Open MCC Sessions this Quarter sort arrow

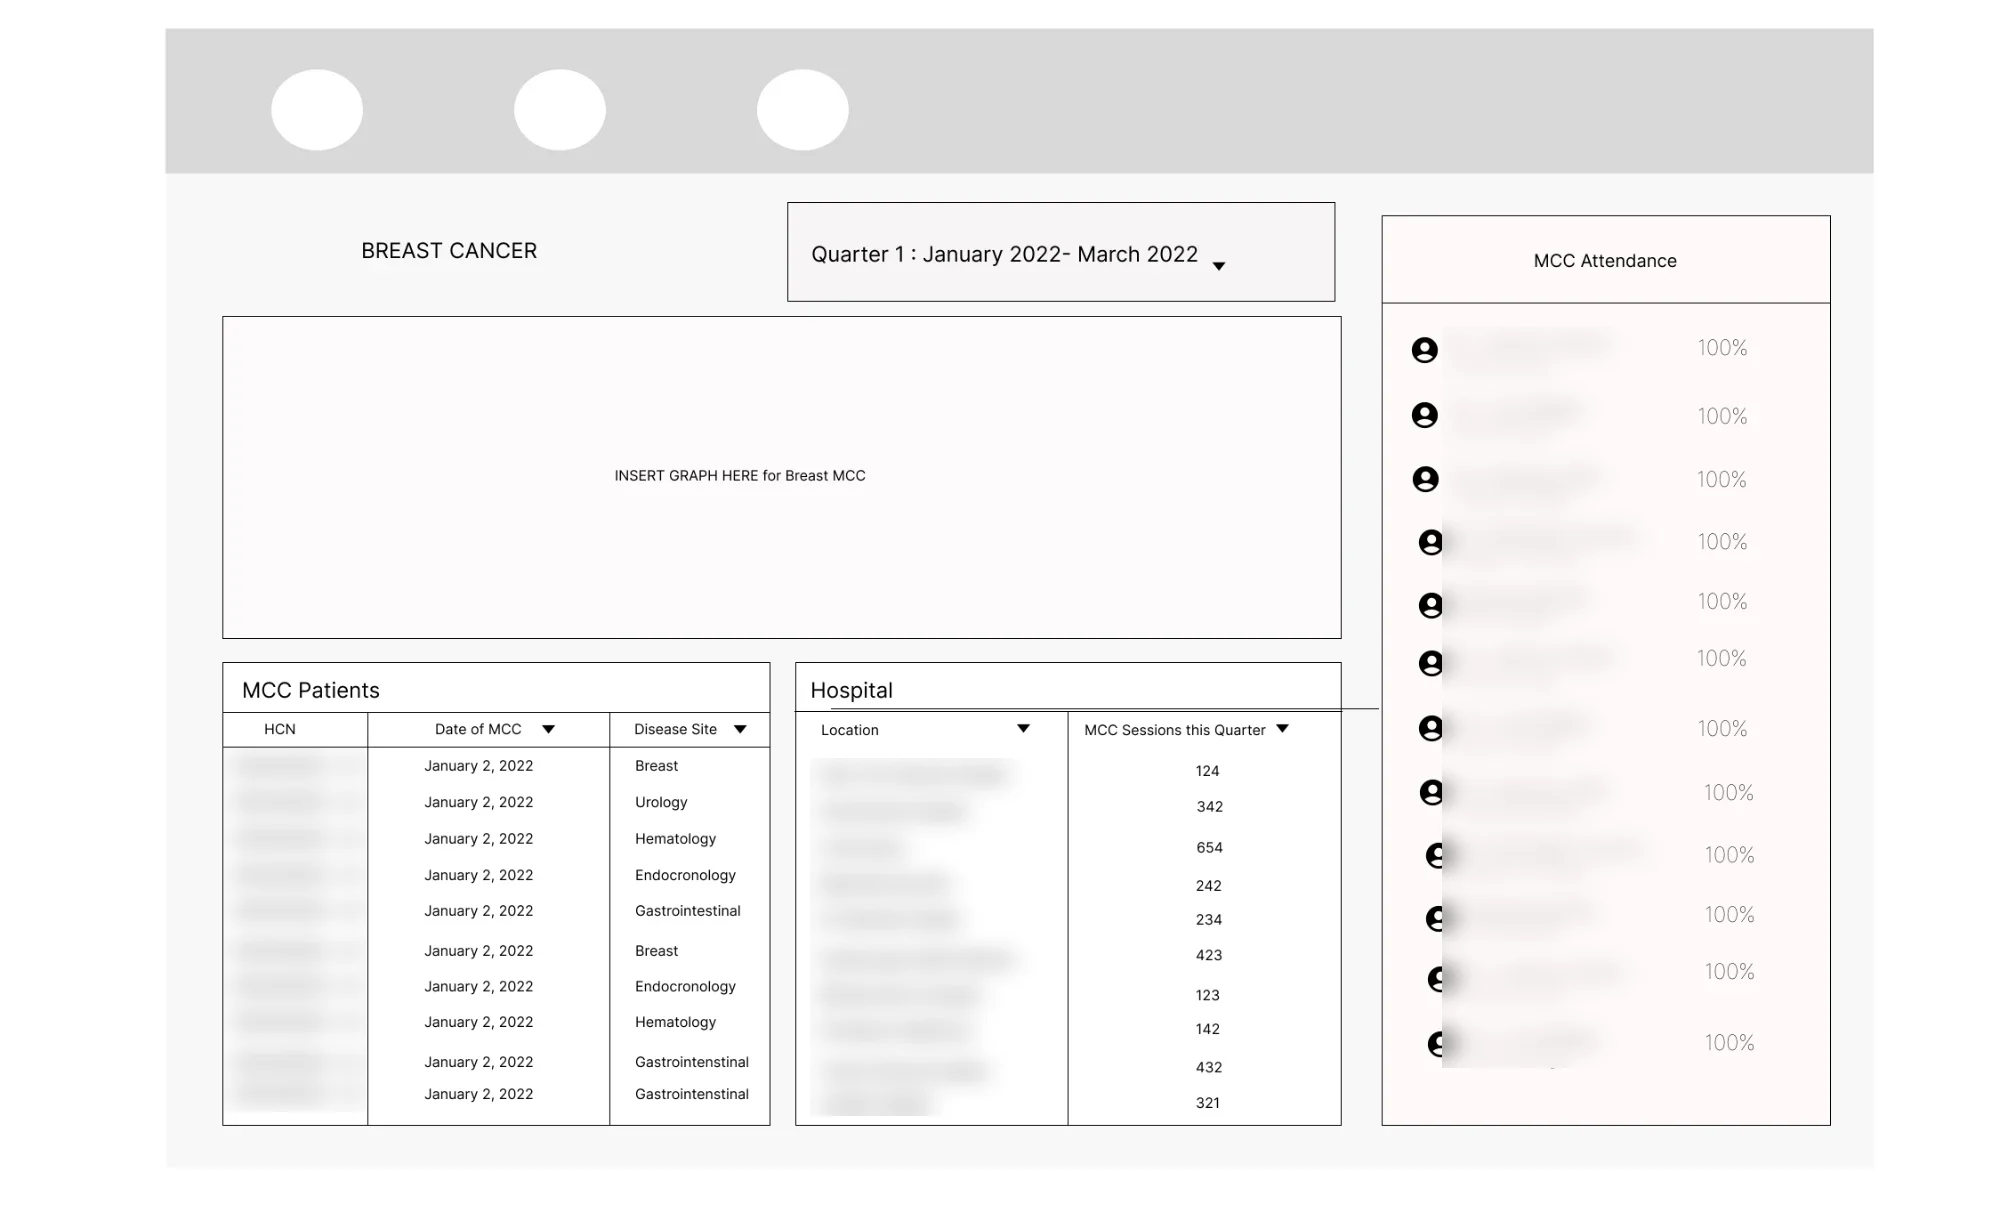point(1282,729)
